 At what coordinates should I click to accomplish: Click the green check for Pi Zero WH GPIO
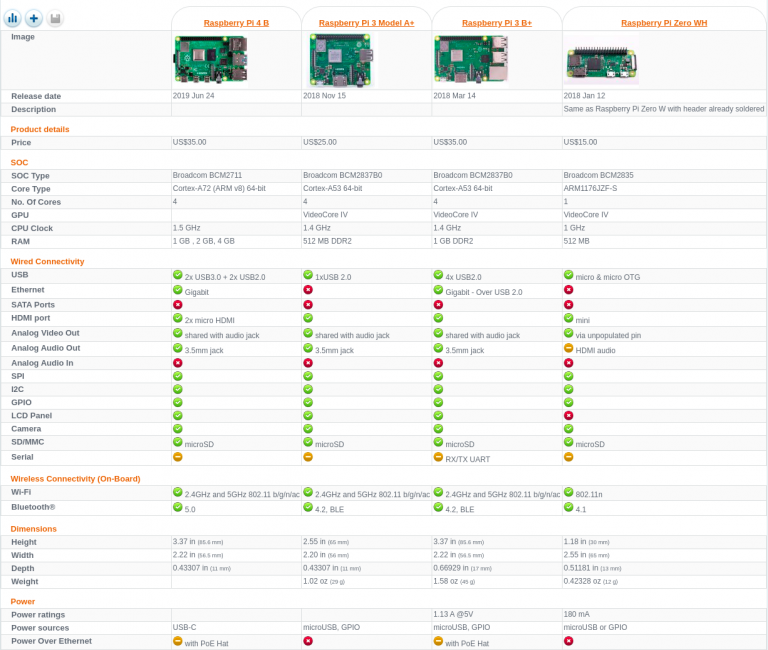(569, 403)
